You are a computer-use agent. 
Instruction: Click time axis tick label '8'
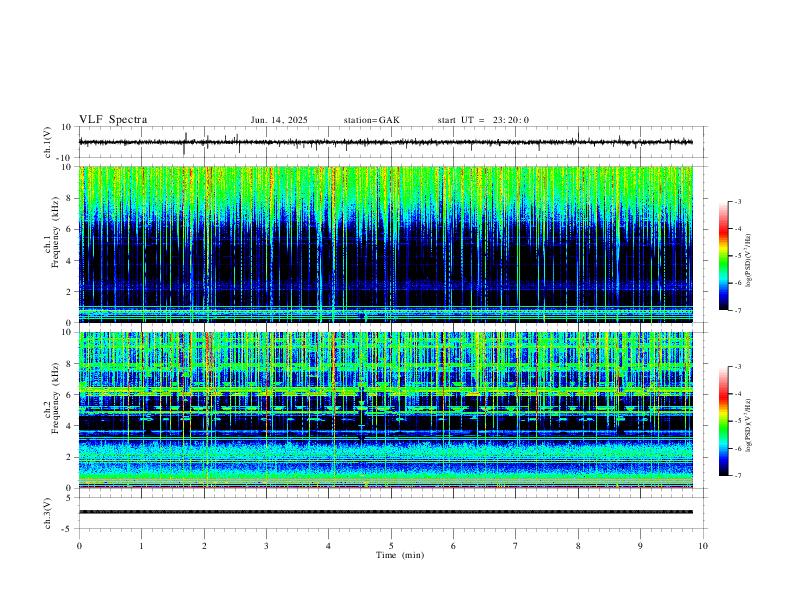(578, 546)
